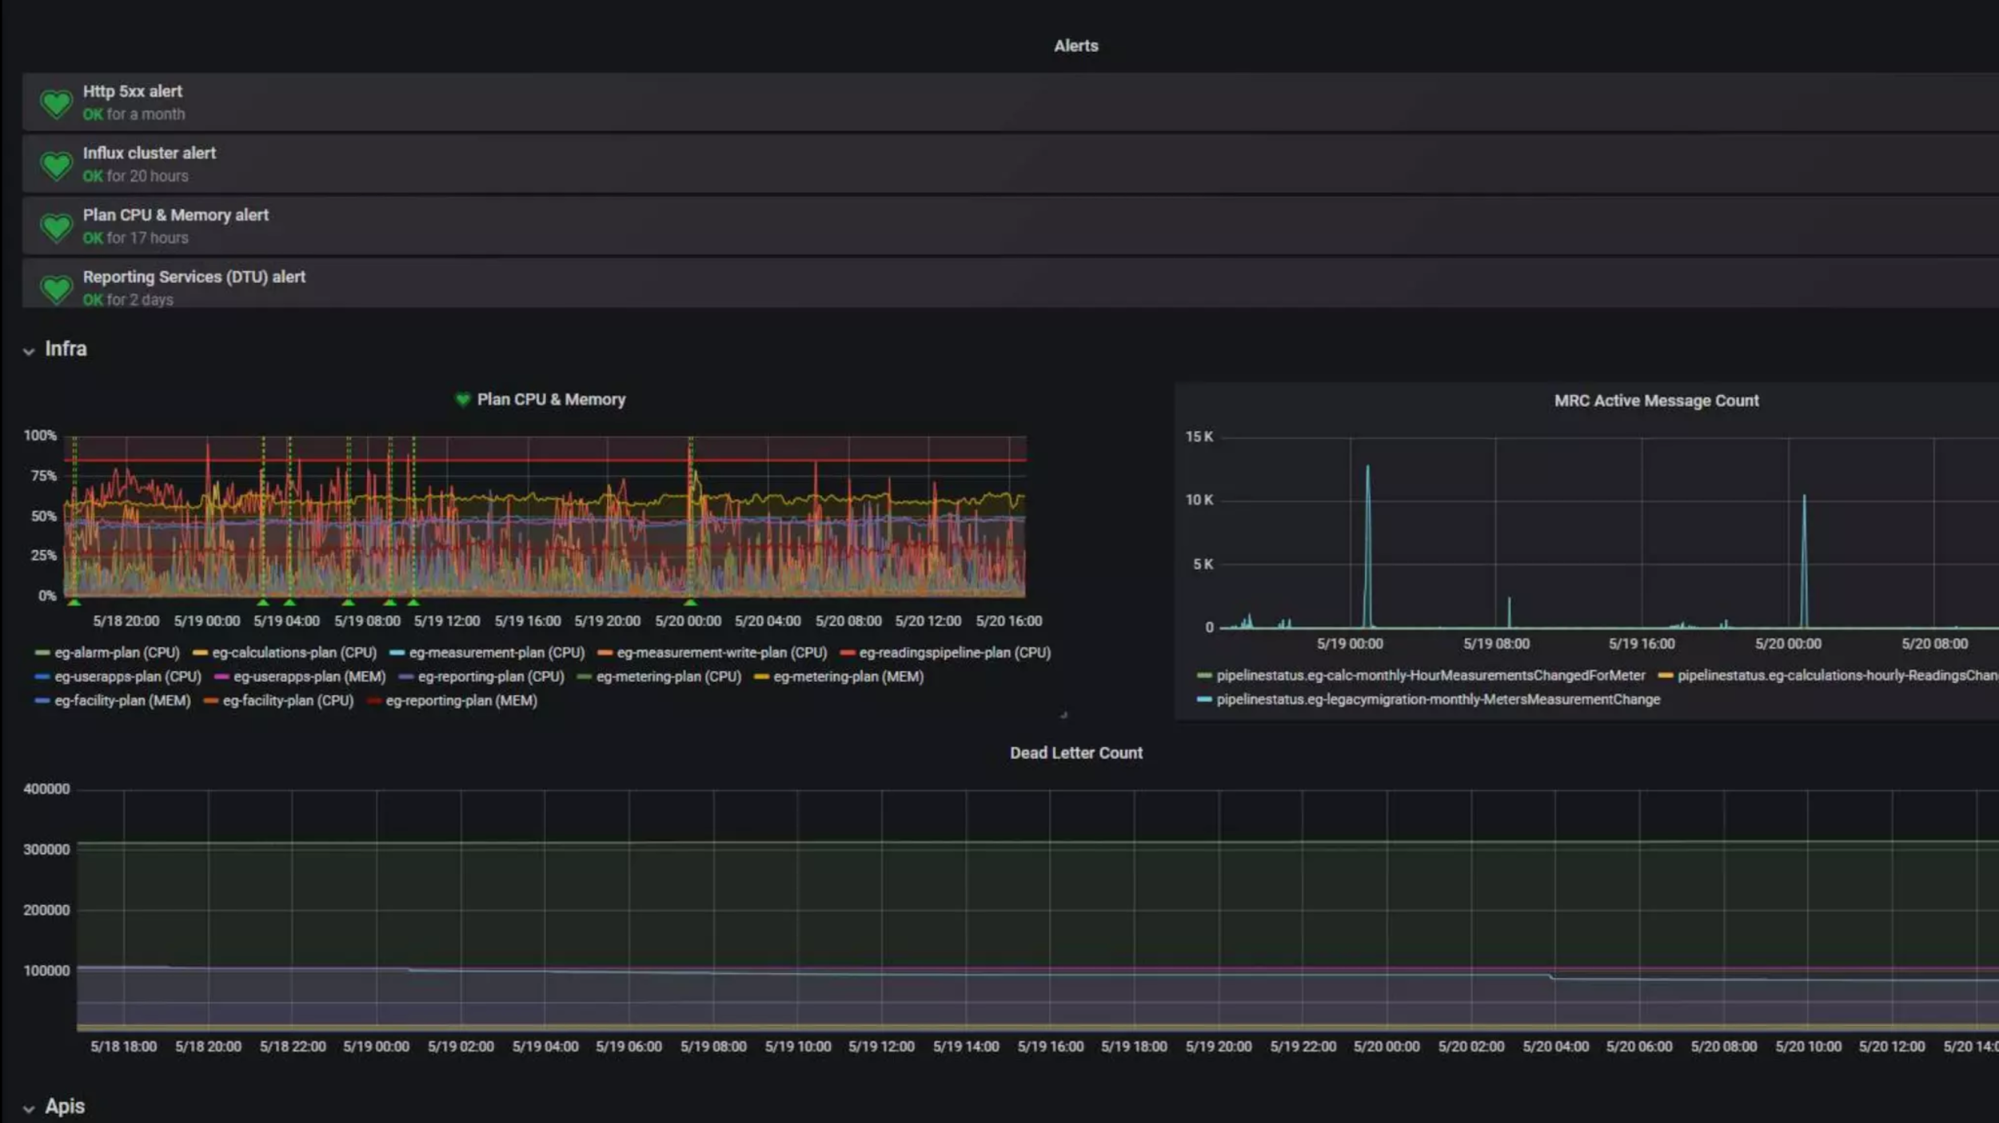Open the MRC Active Message Count panel menu
This screenshot has width=1999, height=1123.
(x=1655, y=401)
